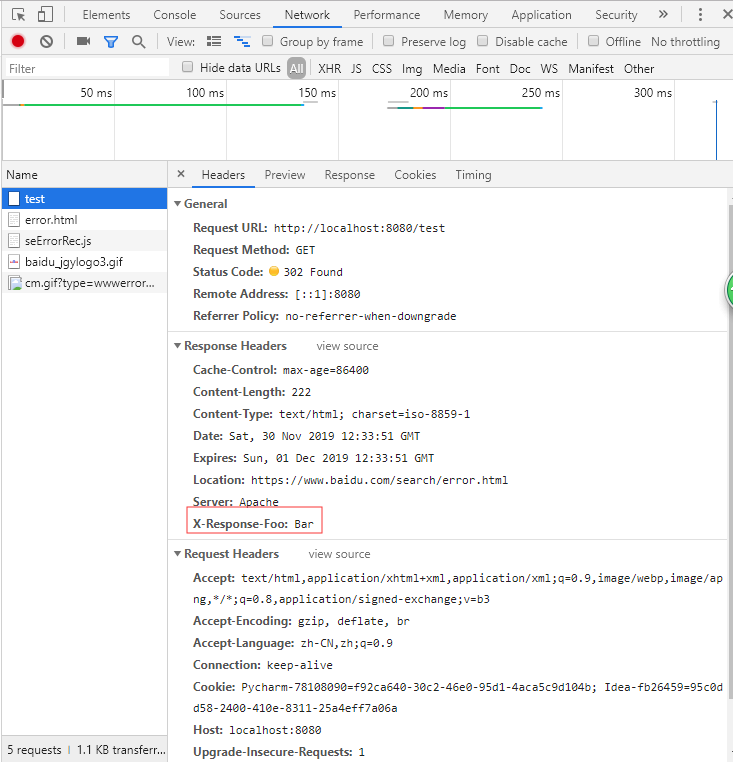Click the Cache-Control max-age=86400 value
Screen dimensions: 733x762
click(326, 370)
